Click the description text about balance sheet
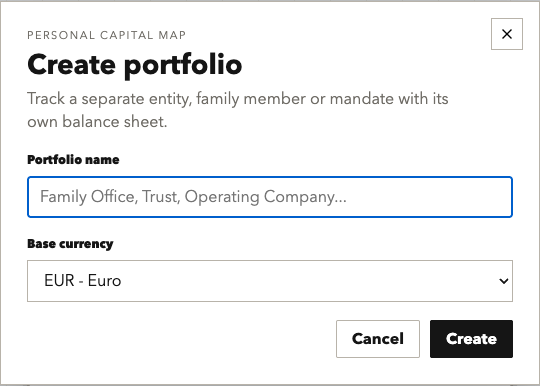This screenshot has height=386, width=540. coord(238,110)
